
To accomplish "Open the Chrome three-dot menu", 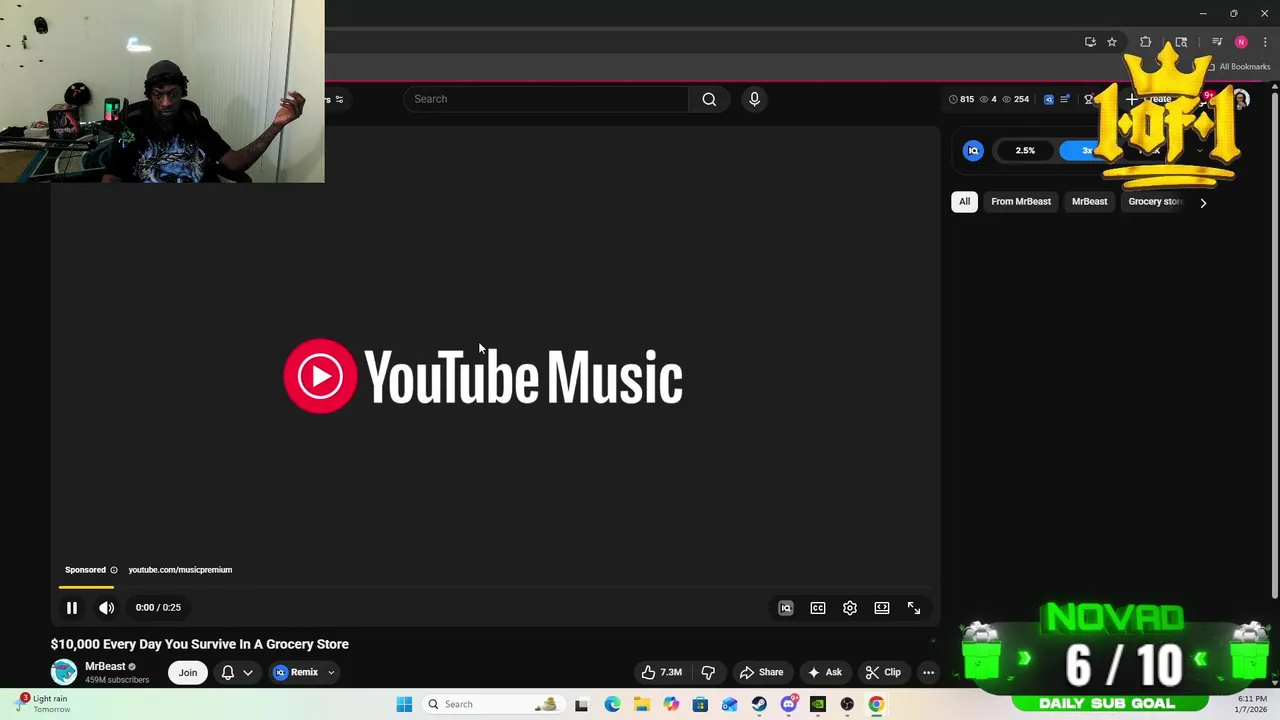I will (1265, 42).
